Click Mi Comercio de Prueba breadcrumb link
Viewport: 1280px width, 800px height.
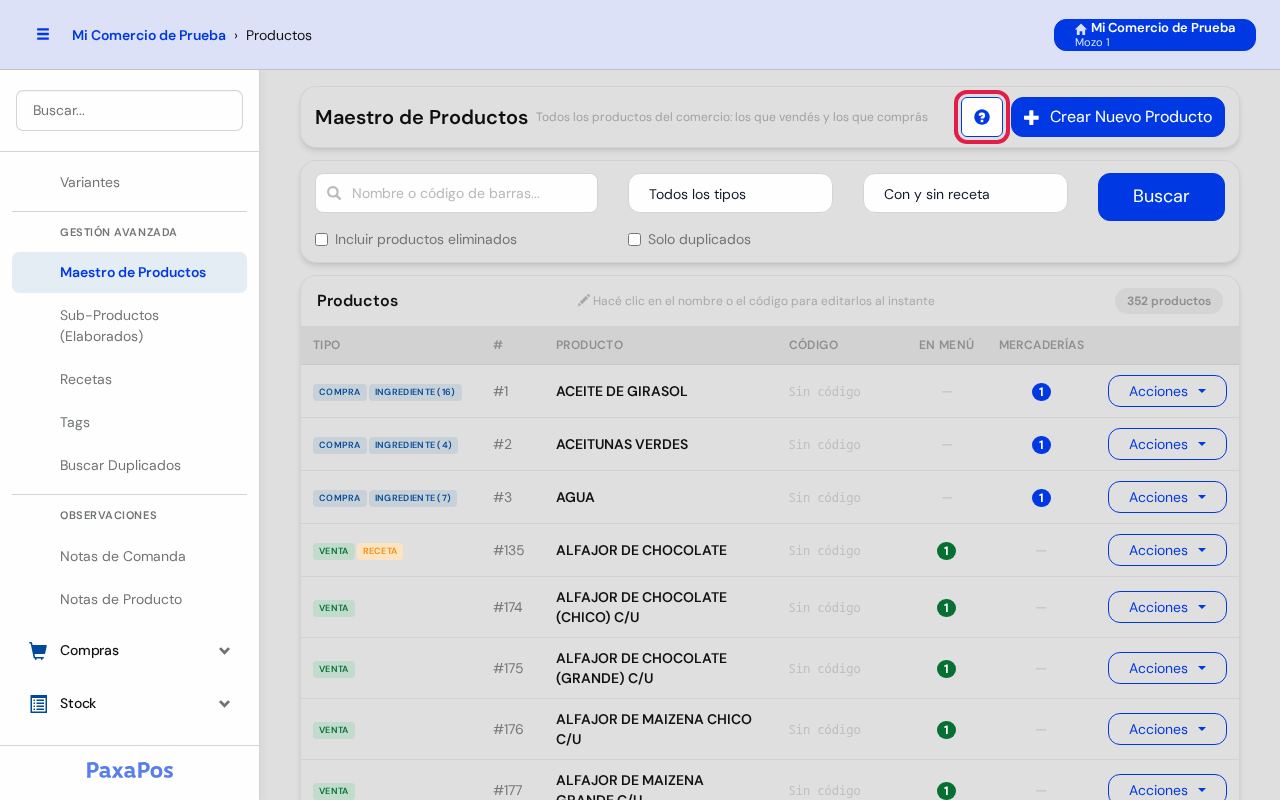point(149,35)
